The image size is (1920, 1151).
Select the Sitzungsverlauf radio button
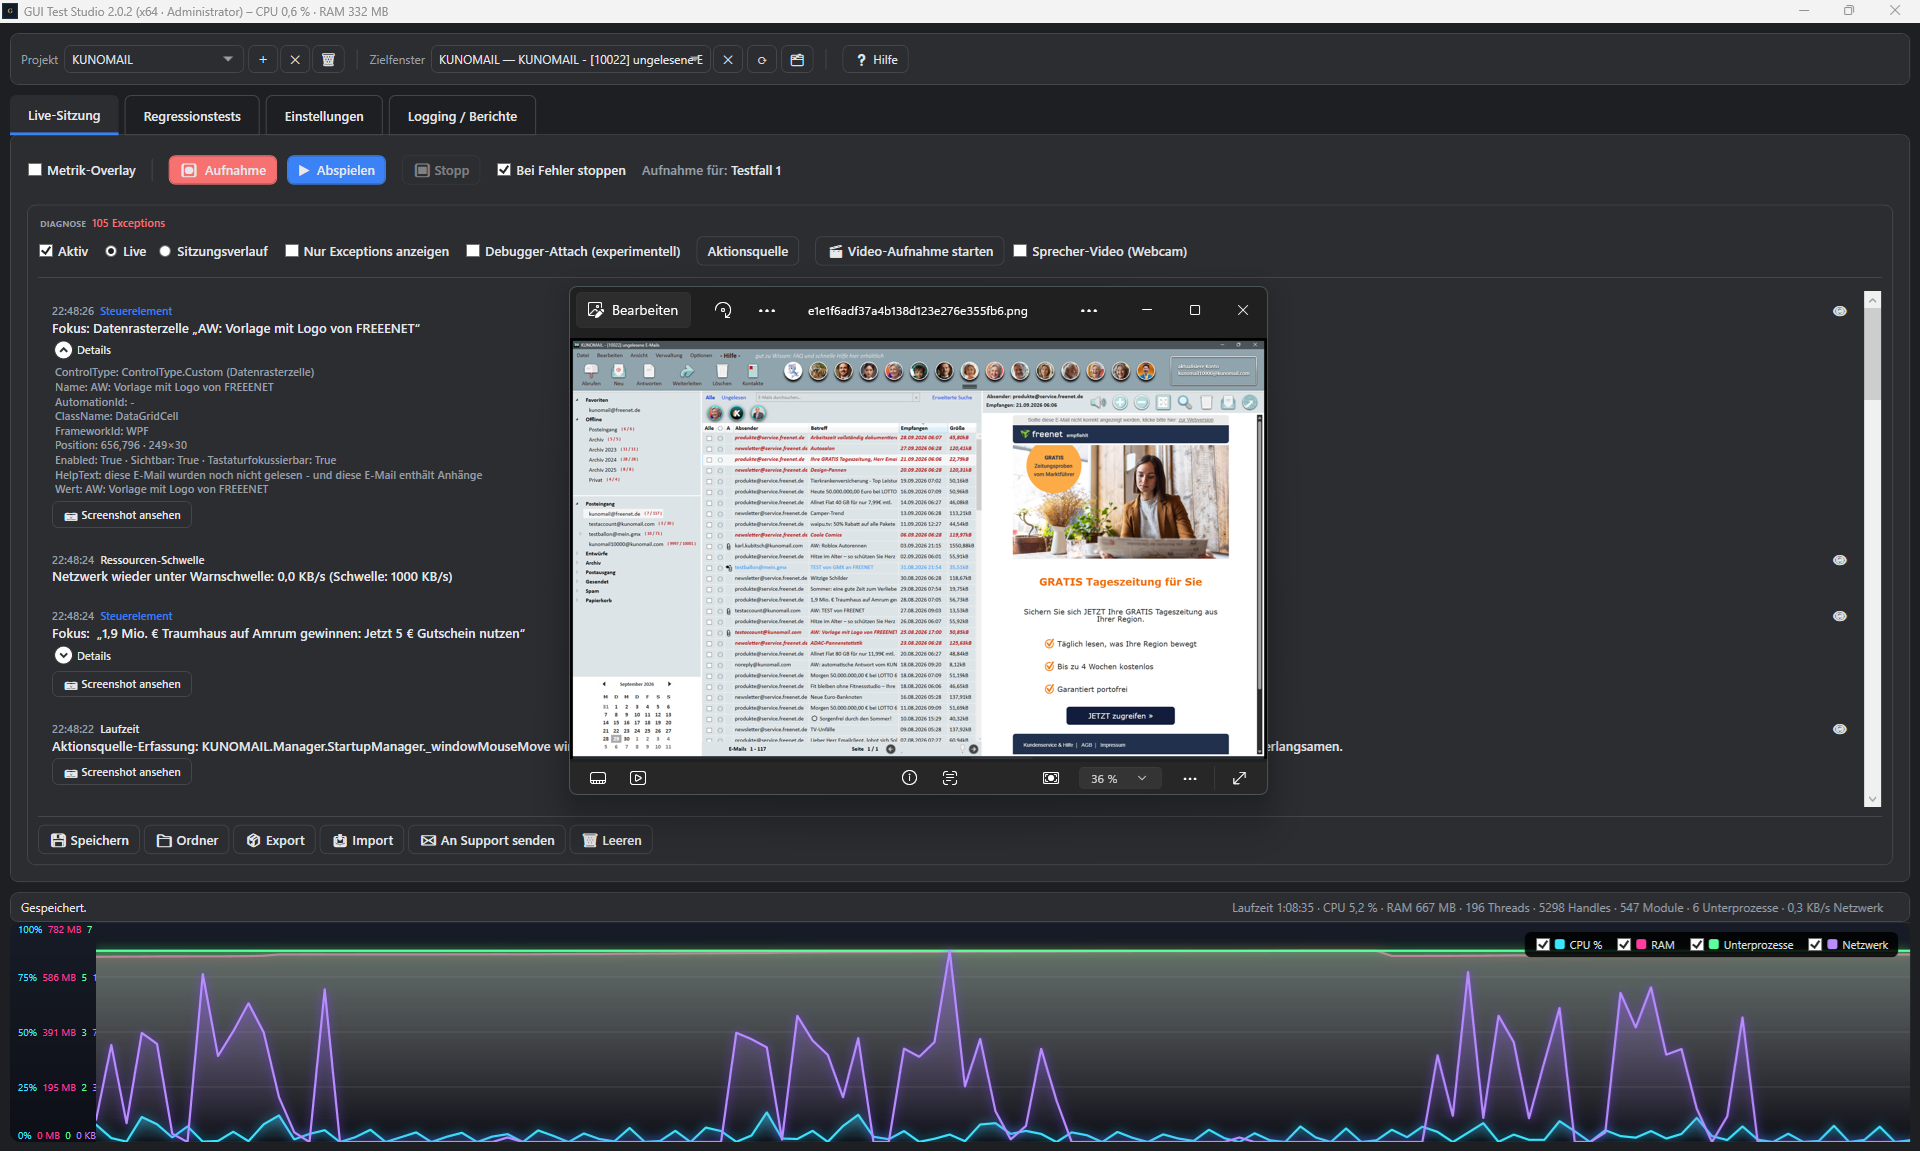pos(165,251)
